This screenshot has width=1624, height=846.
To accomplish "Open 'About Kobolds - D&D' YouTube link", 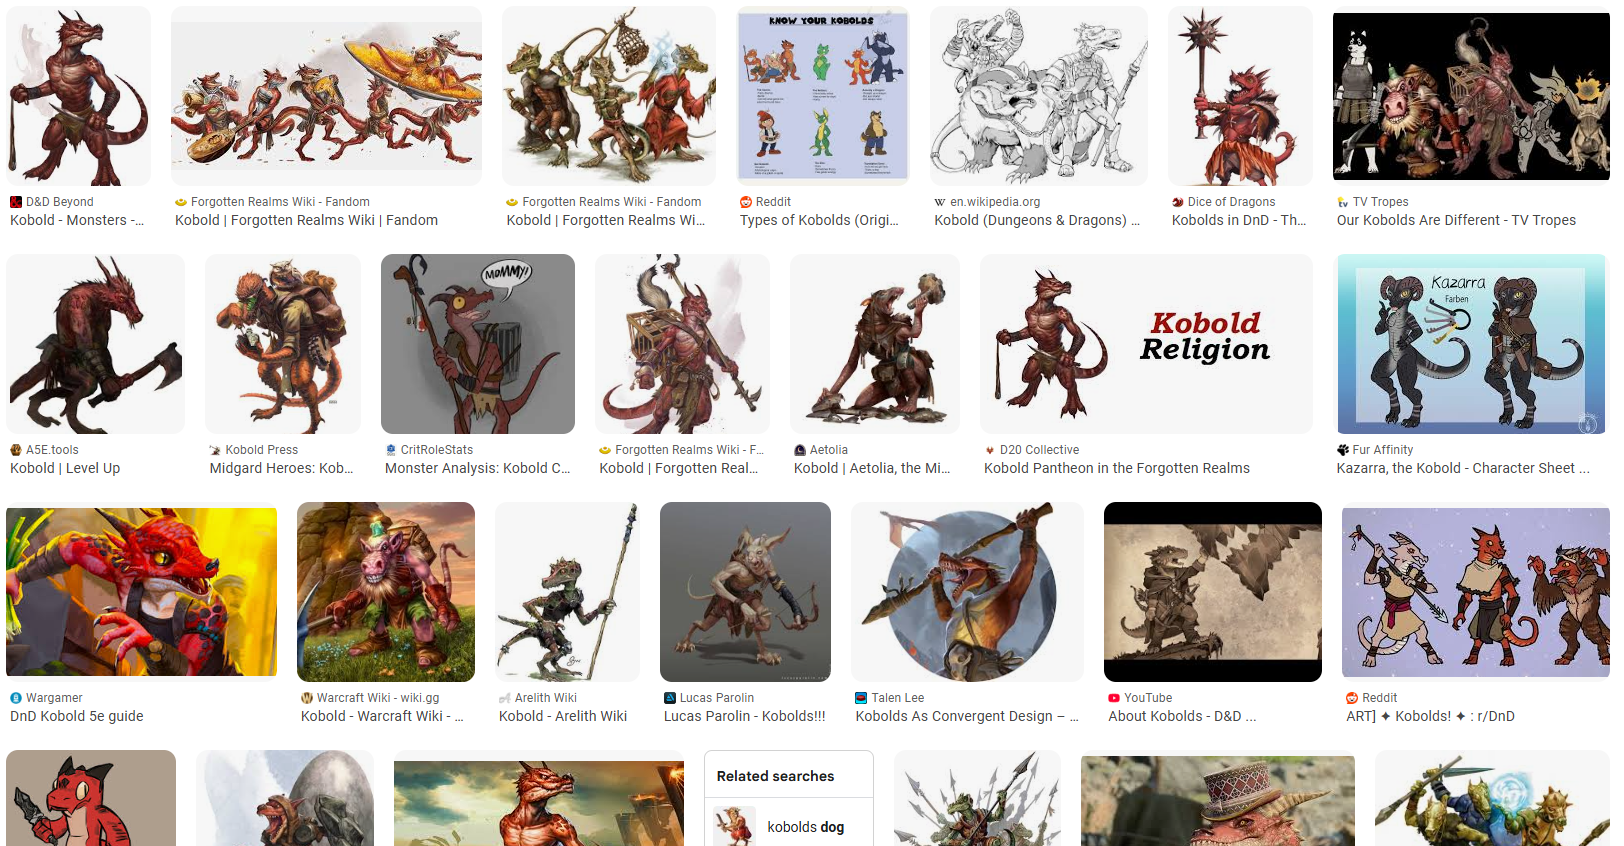I will [x=1182, y=716].
